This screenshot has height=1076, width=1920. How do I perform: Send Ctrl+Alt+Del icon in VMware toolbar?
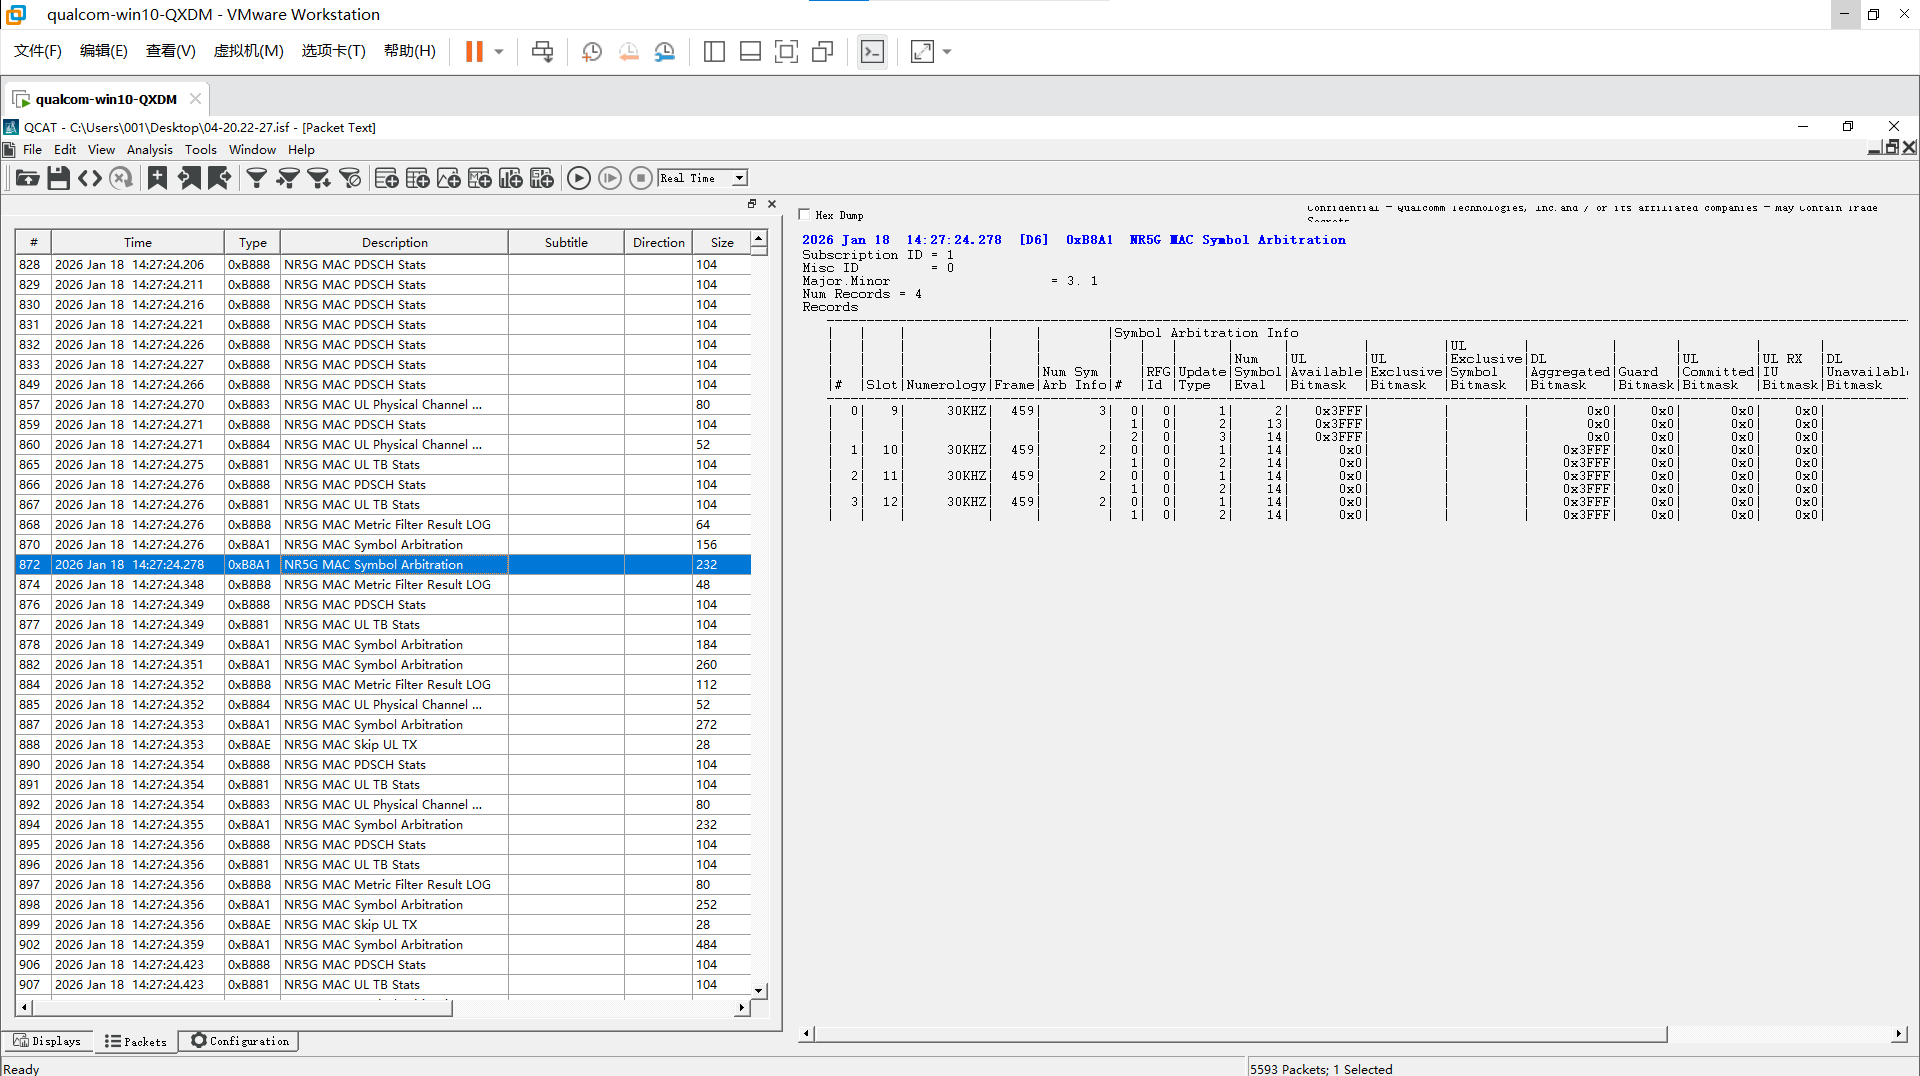[x=543, y=52]
